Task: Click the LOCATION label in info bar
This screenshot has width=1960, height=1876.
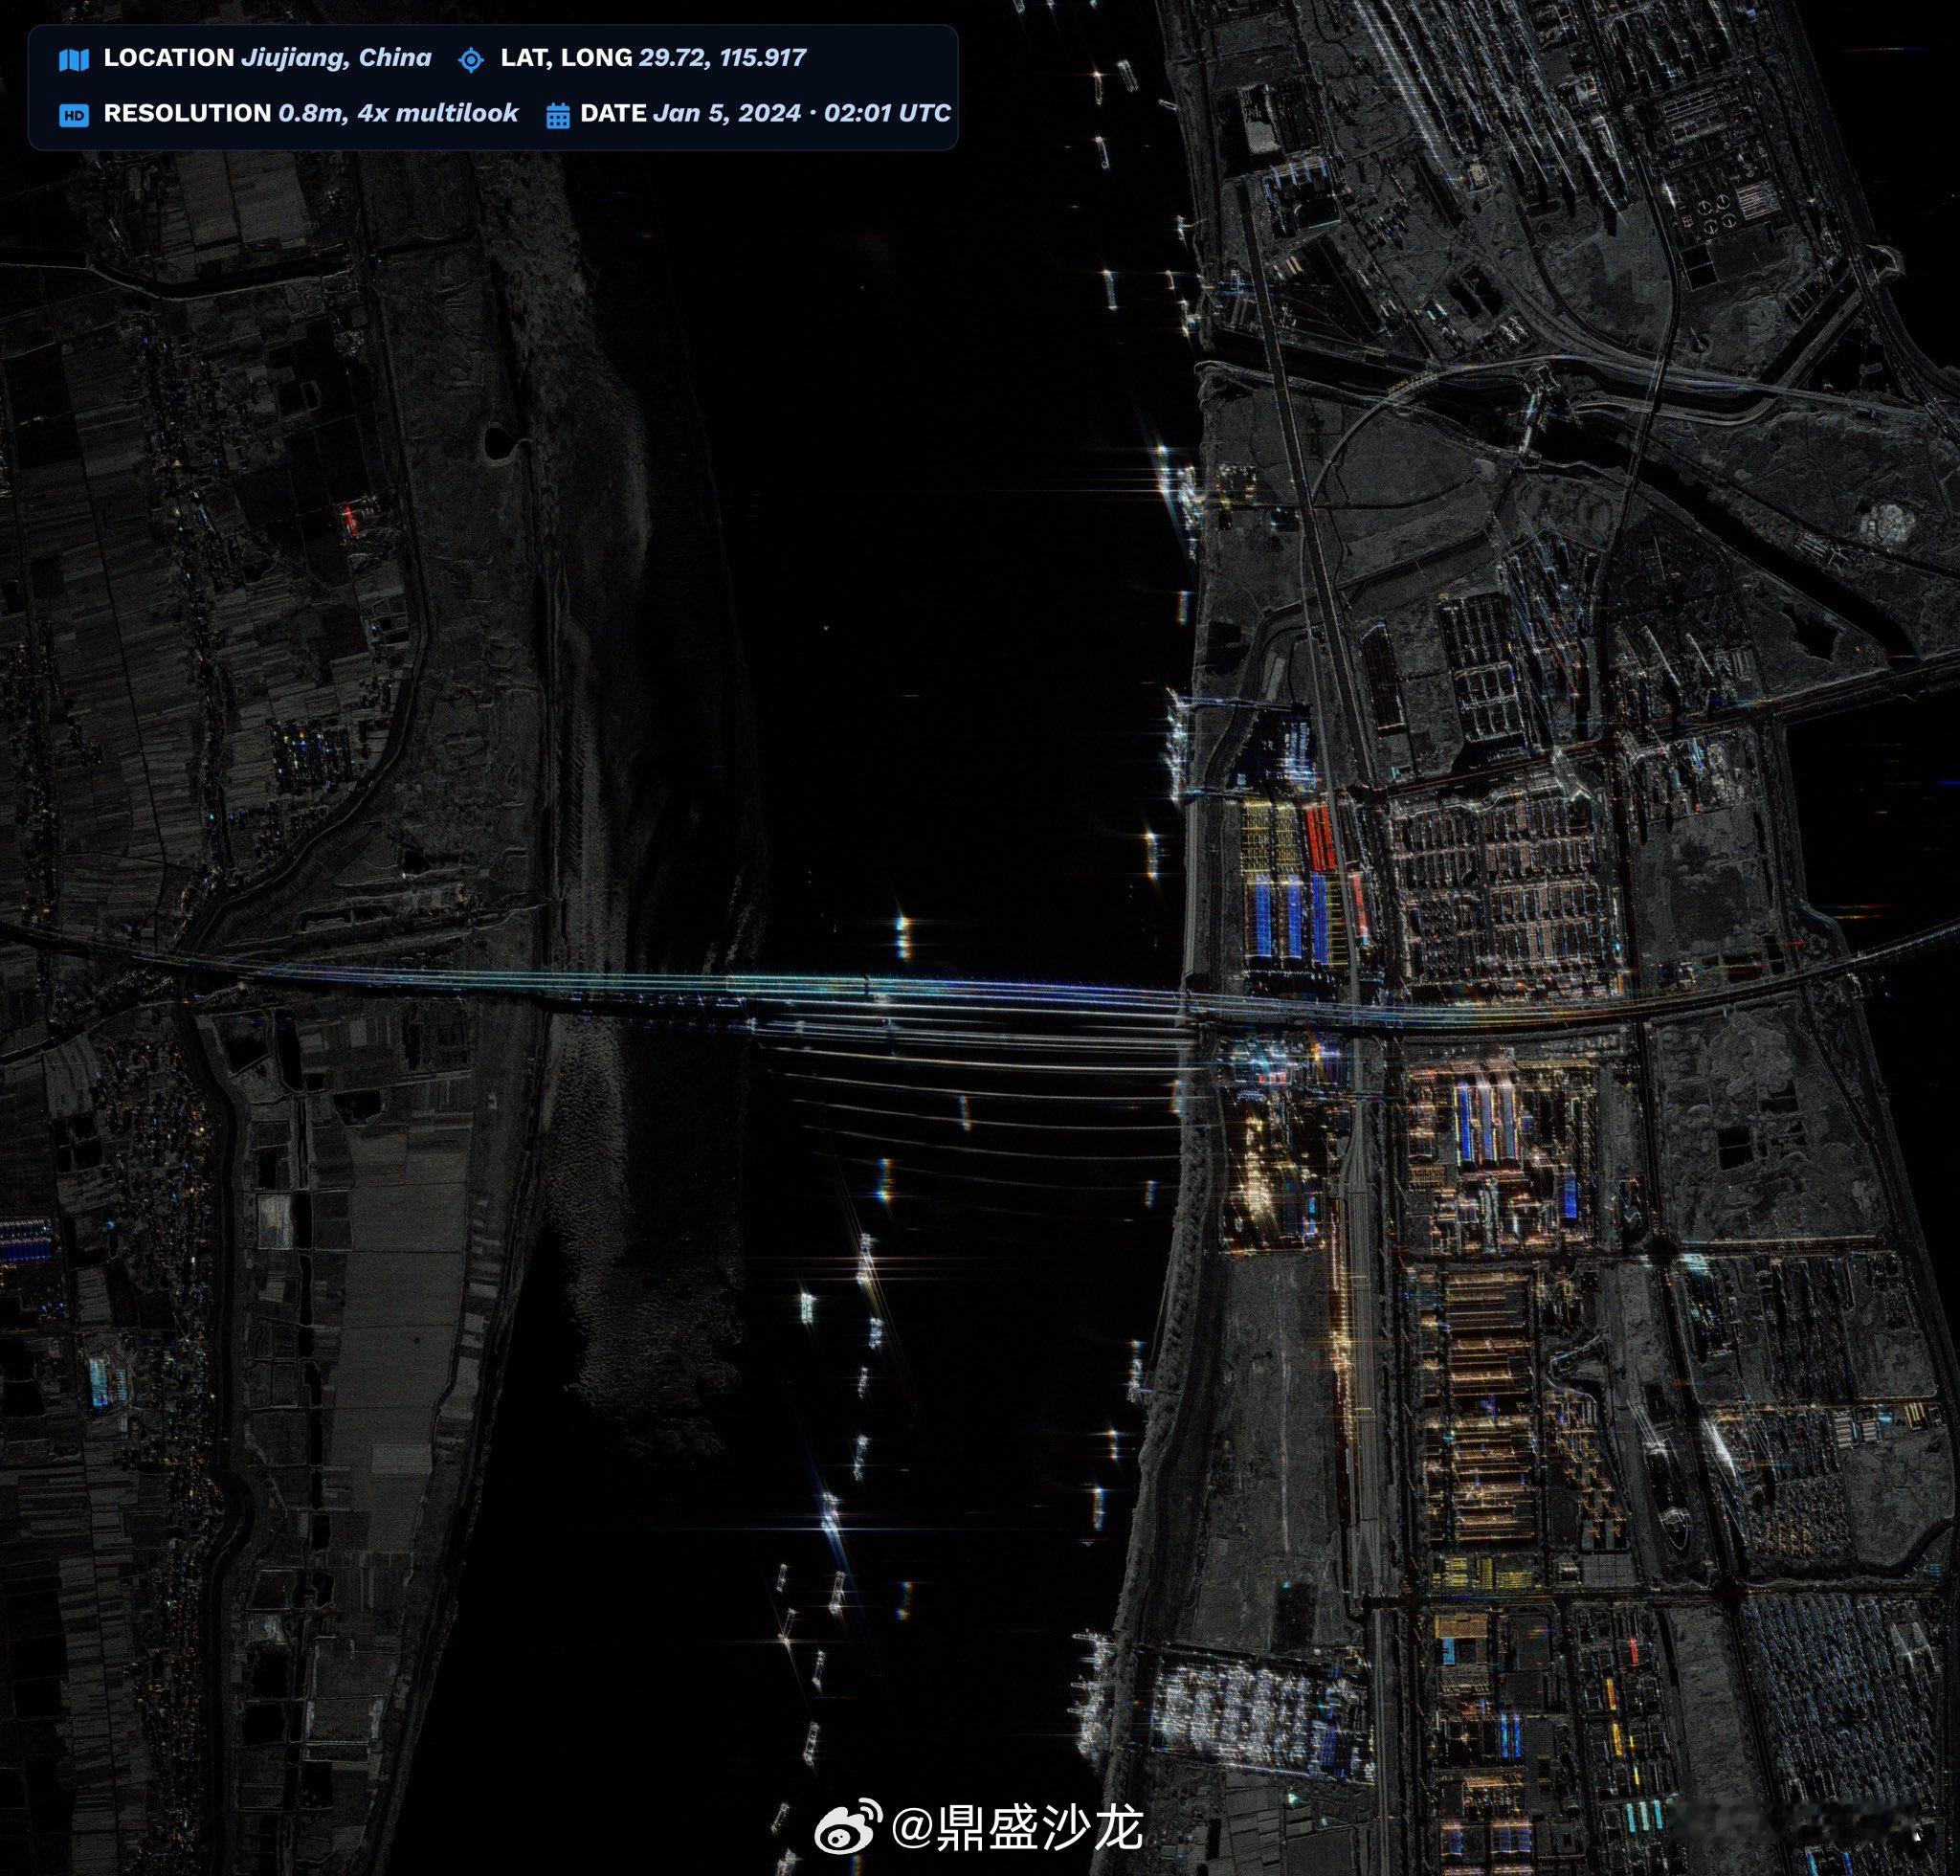Action: [169, 57]
